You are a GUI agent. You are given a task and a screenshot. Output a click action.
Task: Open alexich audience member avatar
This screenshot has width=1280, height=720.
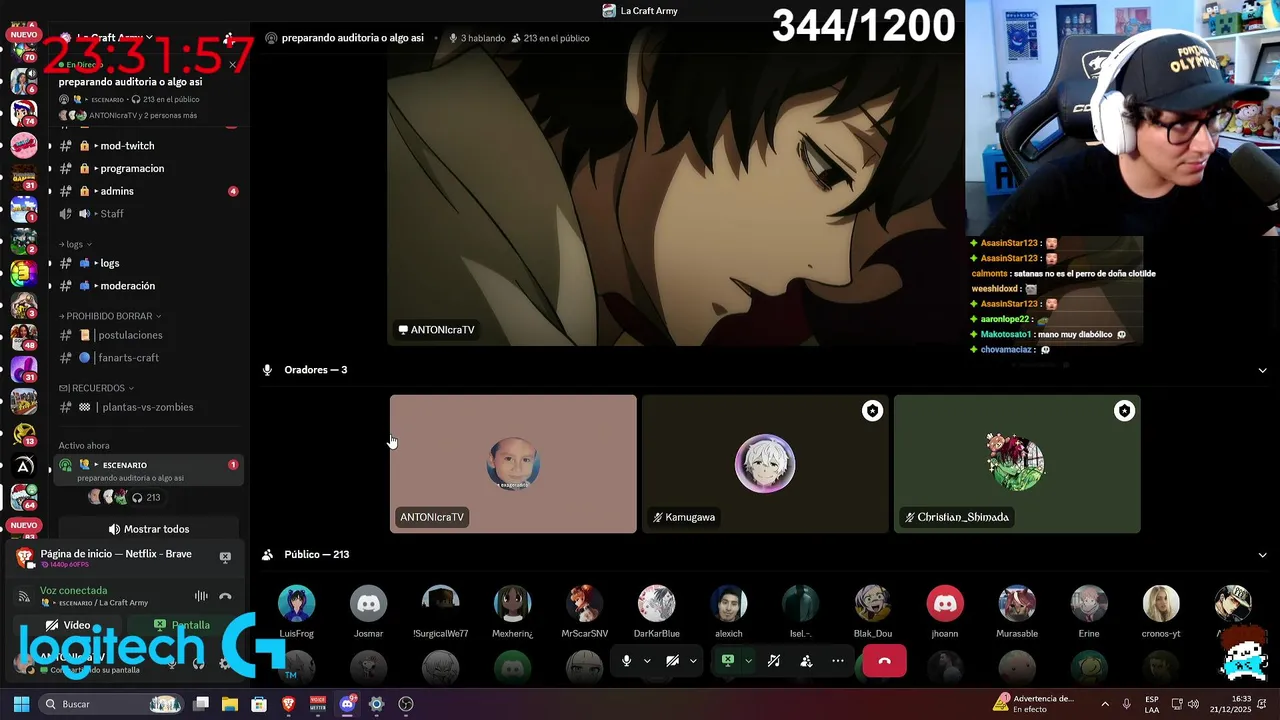[728, 603]
